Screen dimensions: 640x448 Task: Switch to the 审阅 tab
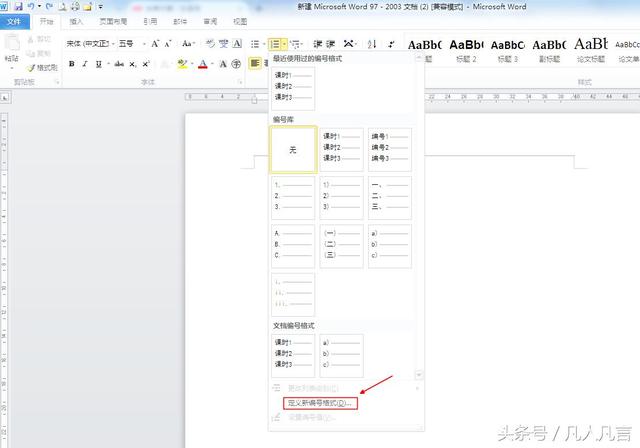tap(210, 22)
